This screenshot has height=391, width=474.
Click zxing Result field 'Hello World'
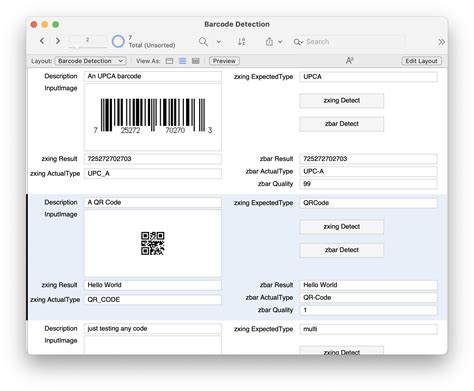pos(153,285)
